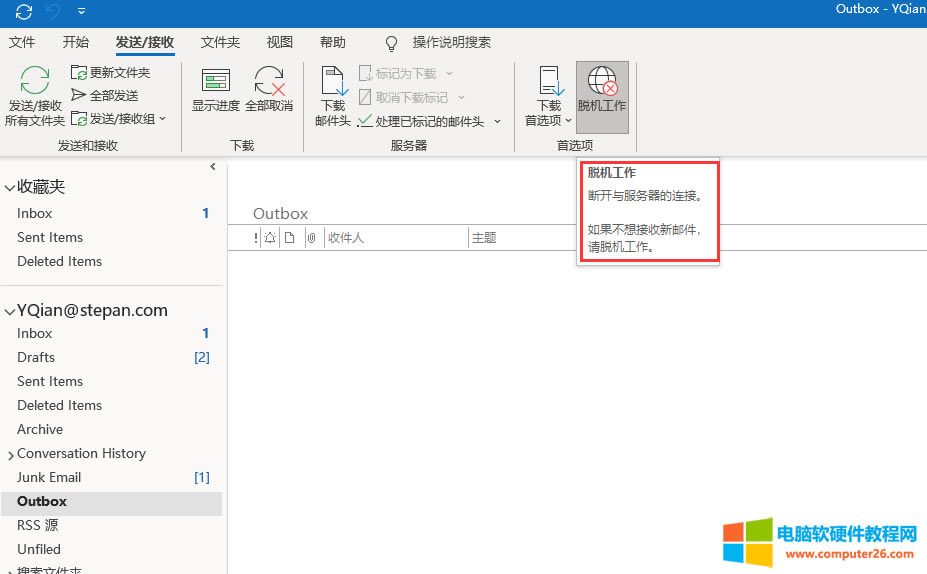Click 标记为下载 button
The height and width of the screenshot is (574, 927).
tap(398, 73)
